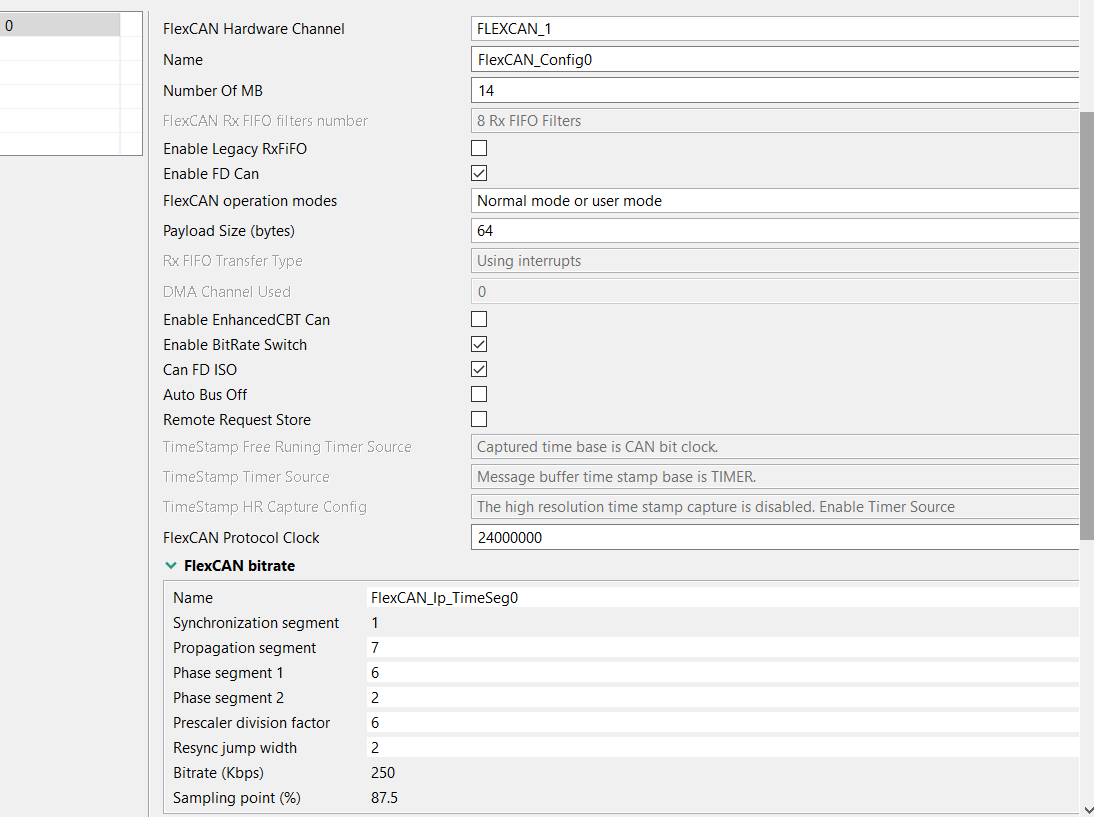Viewport: 1094px width, 817px height.
Task: Uncheck the Can FD ISO option
Action: [x=479, y=370]
